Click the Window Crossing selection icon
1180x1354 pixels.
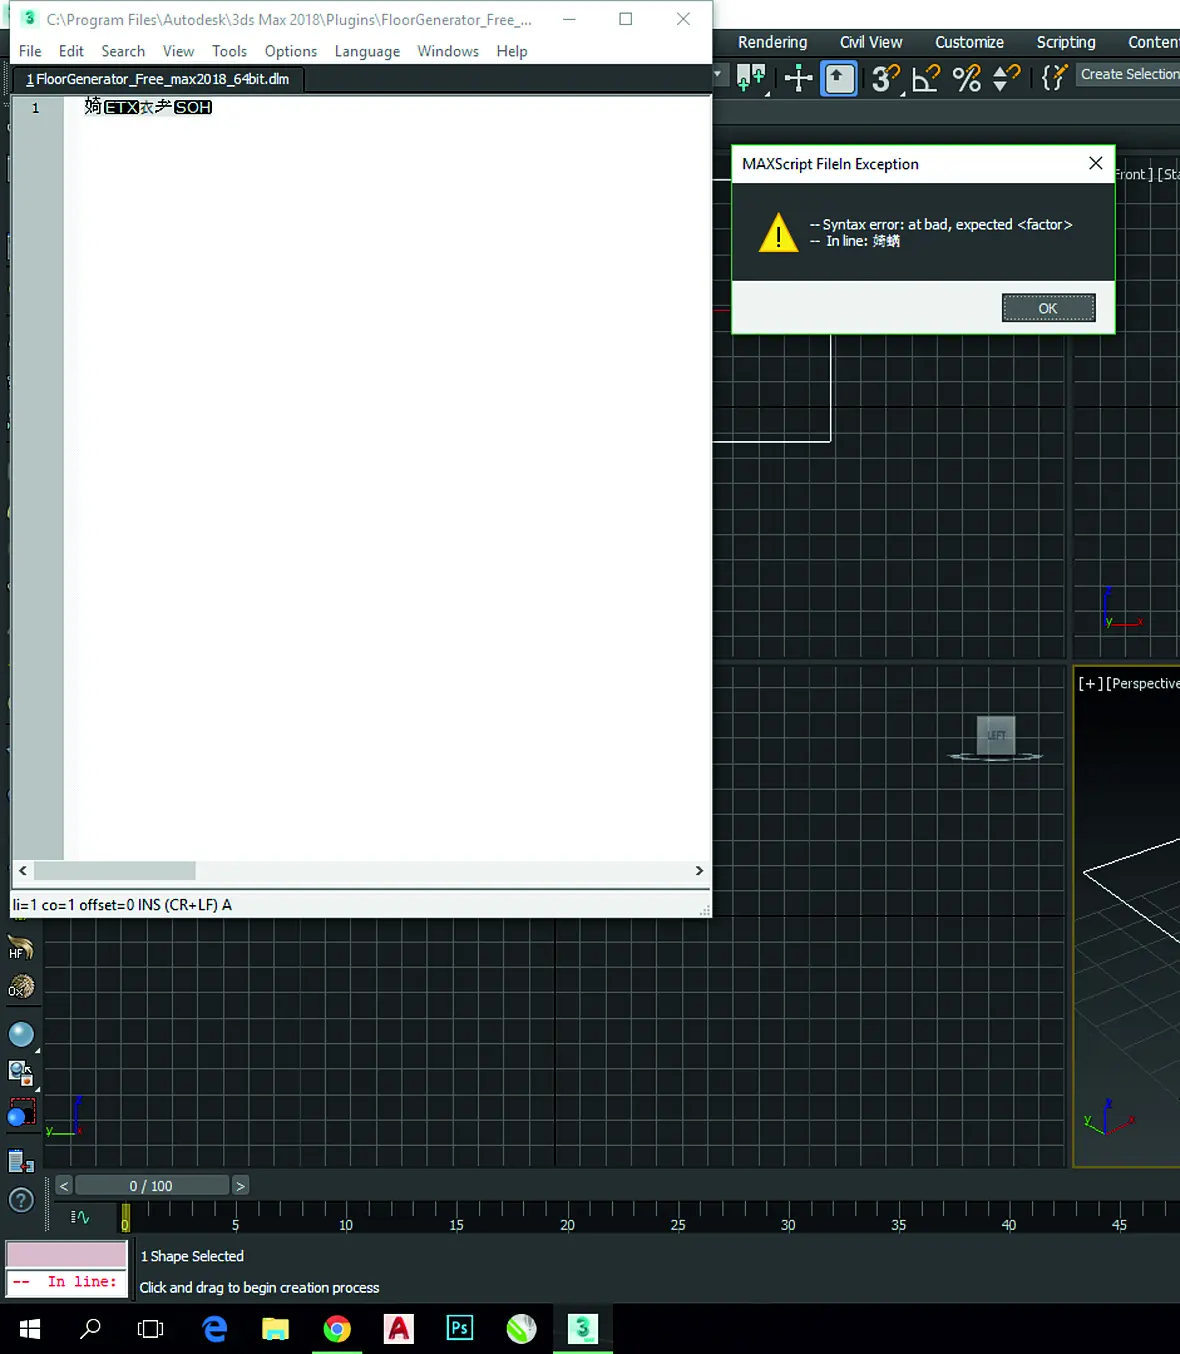[751, 78]
